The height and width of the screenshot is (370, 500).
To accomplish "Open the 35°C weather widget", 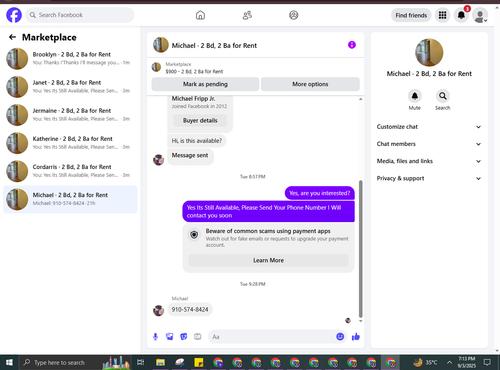I will click(x=425, y=362).
